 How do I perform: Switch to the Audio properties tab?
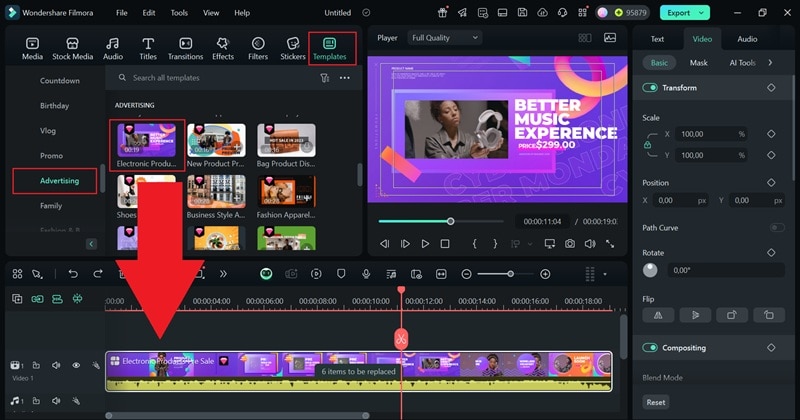[x=747, y=39]
